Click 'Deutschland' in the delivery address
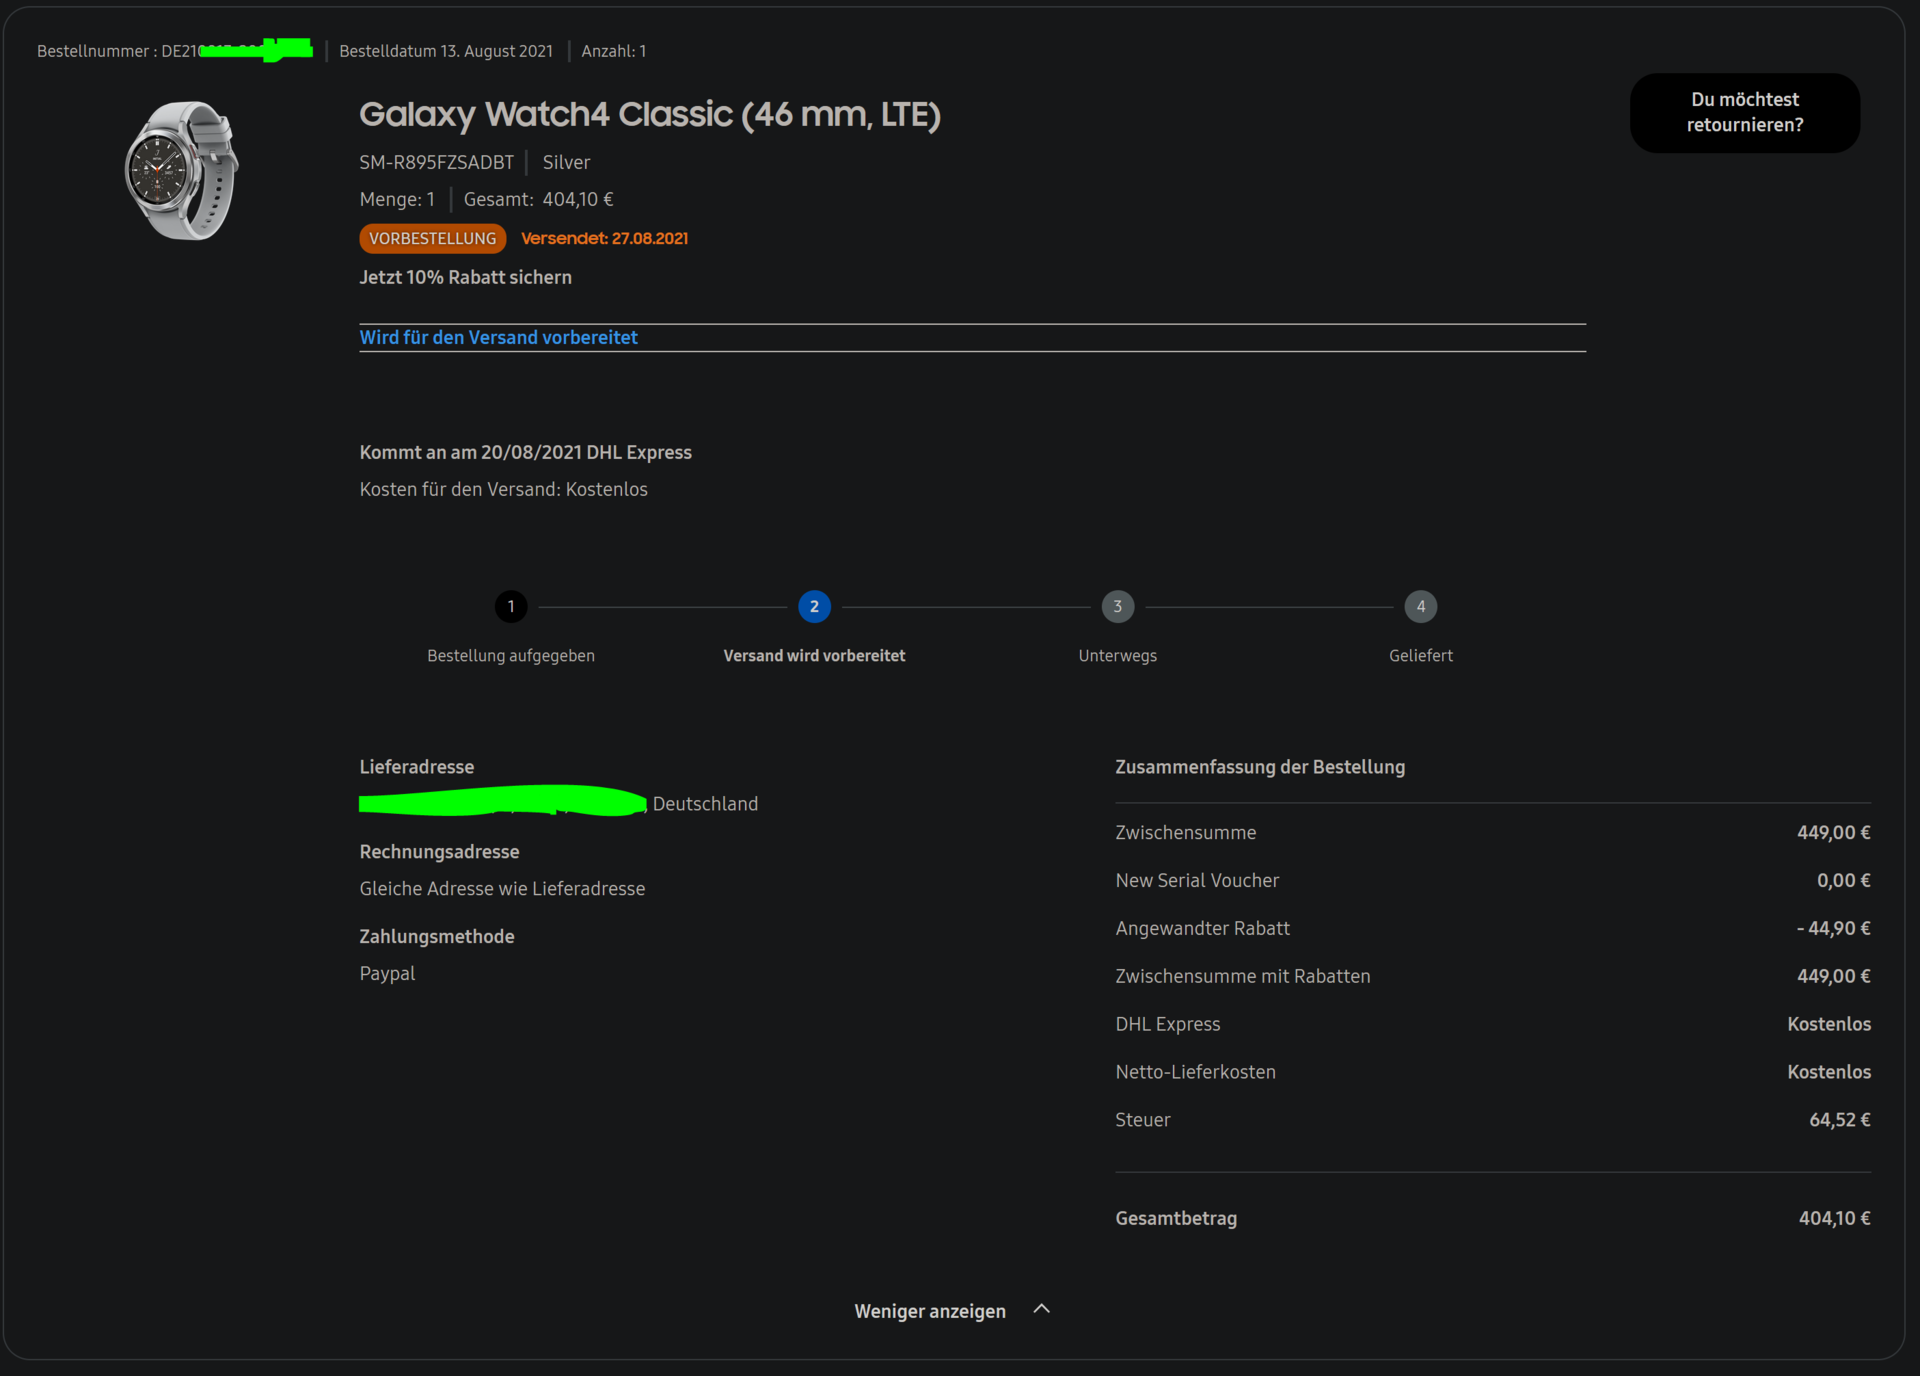1920x1376 pixels. coord(705,804)
